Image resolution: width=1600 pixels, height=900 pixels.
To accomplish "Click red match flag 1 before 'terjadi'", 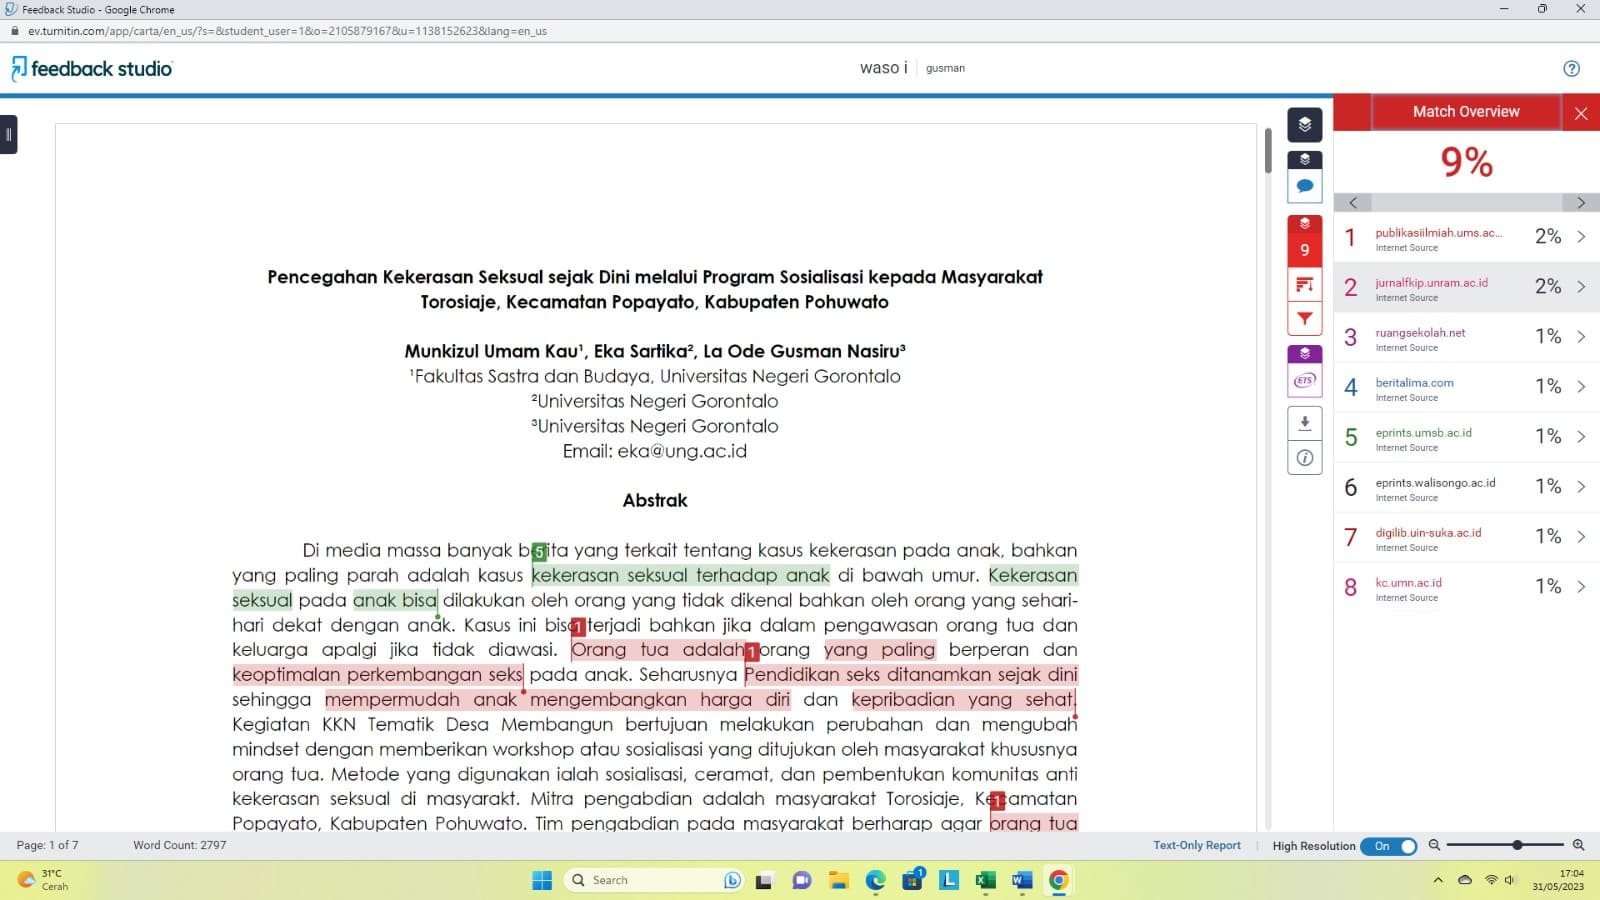I will click(x=578, y=627).
